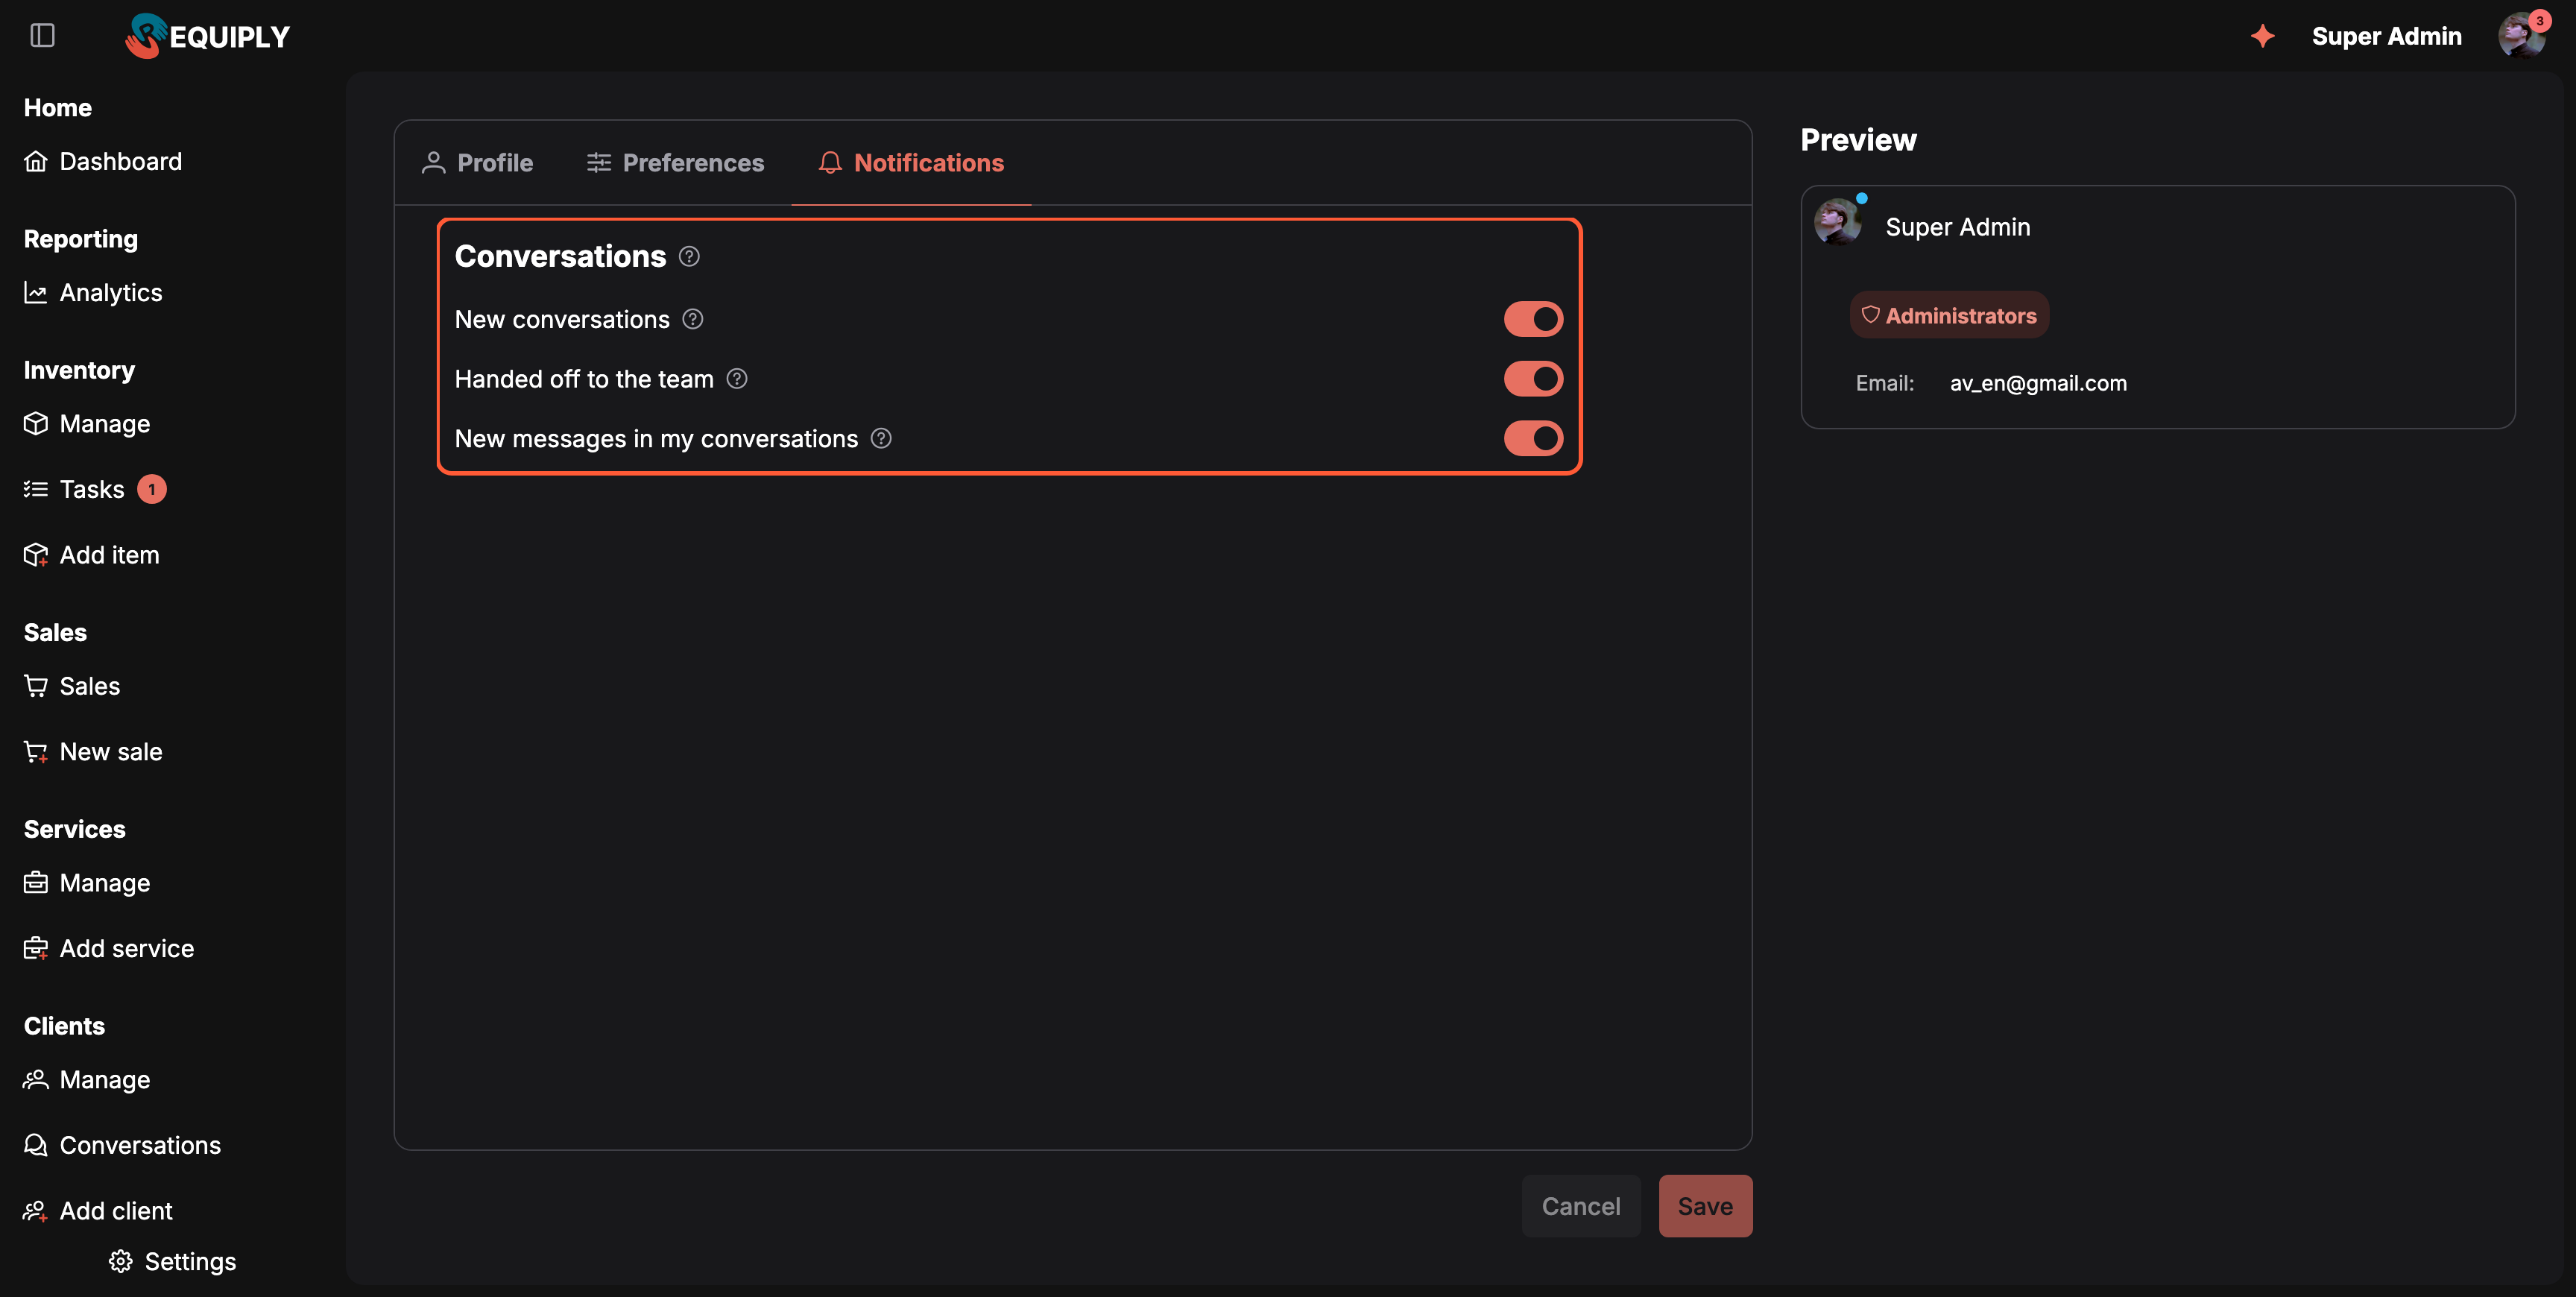This screenshot has height=1297, width=2576.
Task: Show help for New conversations
Action: click(693, 319)
